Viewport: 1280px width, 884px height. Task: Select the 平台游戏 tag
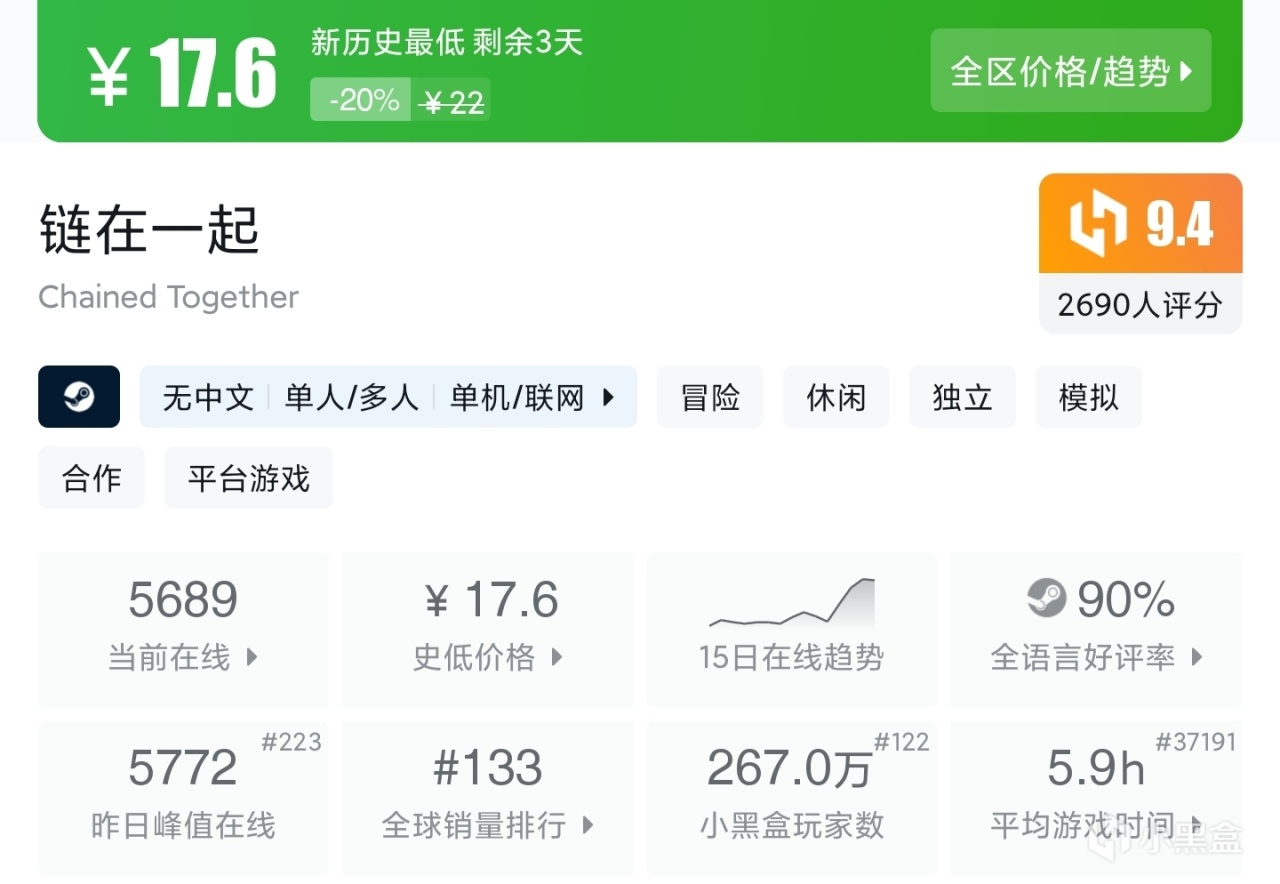coord(248,478)
